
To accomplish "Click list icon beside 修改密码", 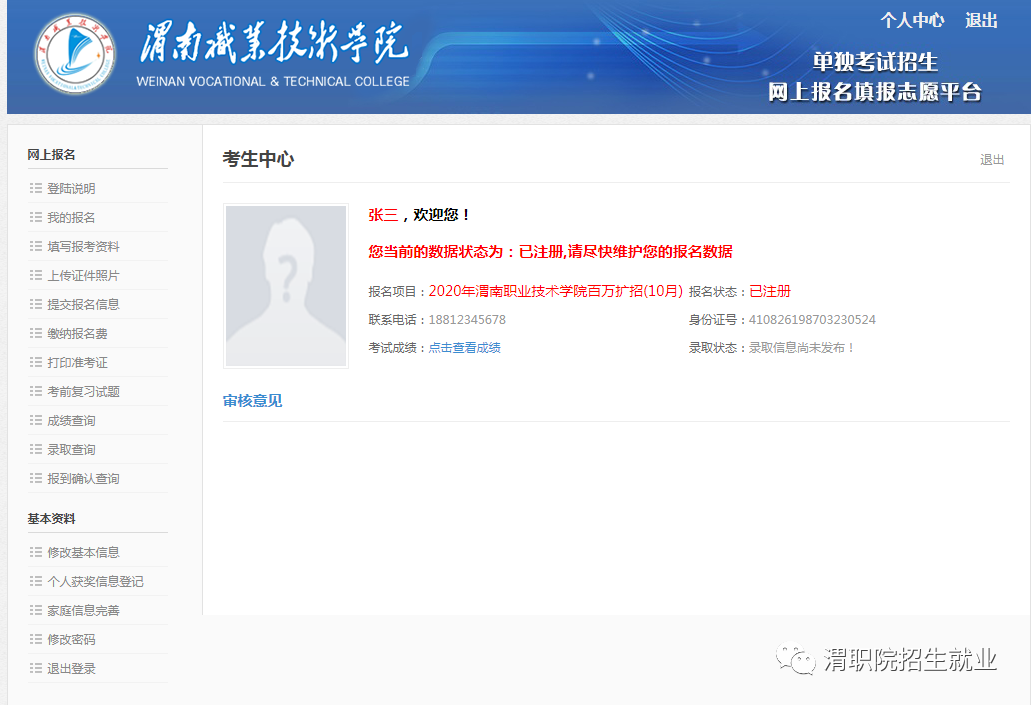I will [36, 639].
